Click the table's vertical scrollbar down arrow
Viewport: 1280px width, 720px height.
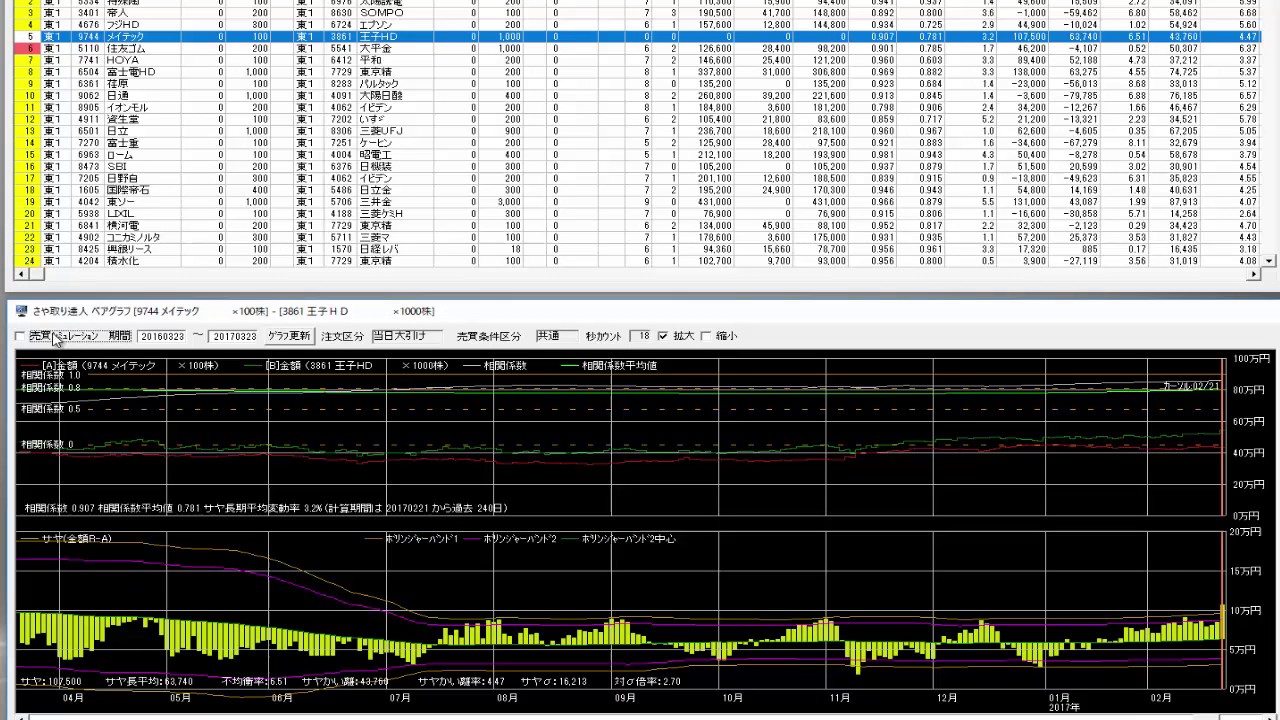(1271, 261)
